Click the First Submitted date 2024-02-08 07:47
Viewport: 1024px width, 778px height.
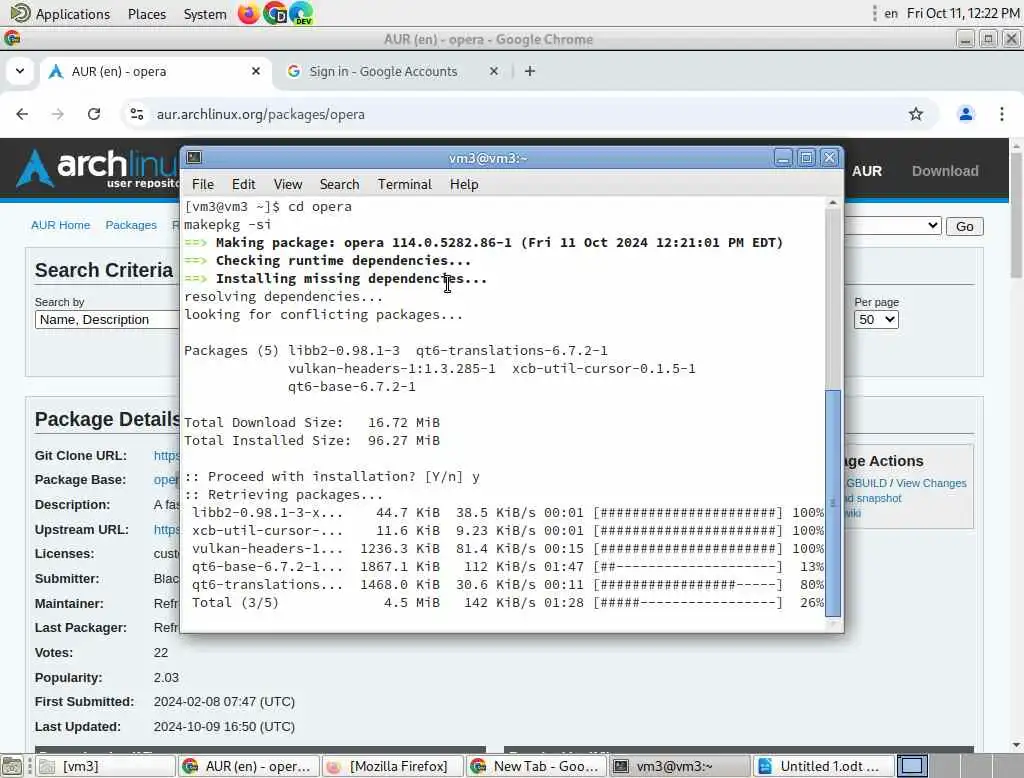pos(224,702)
